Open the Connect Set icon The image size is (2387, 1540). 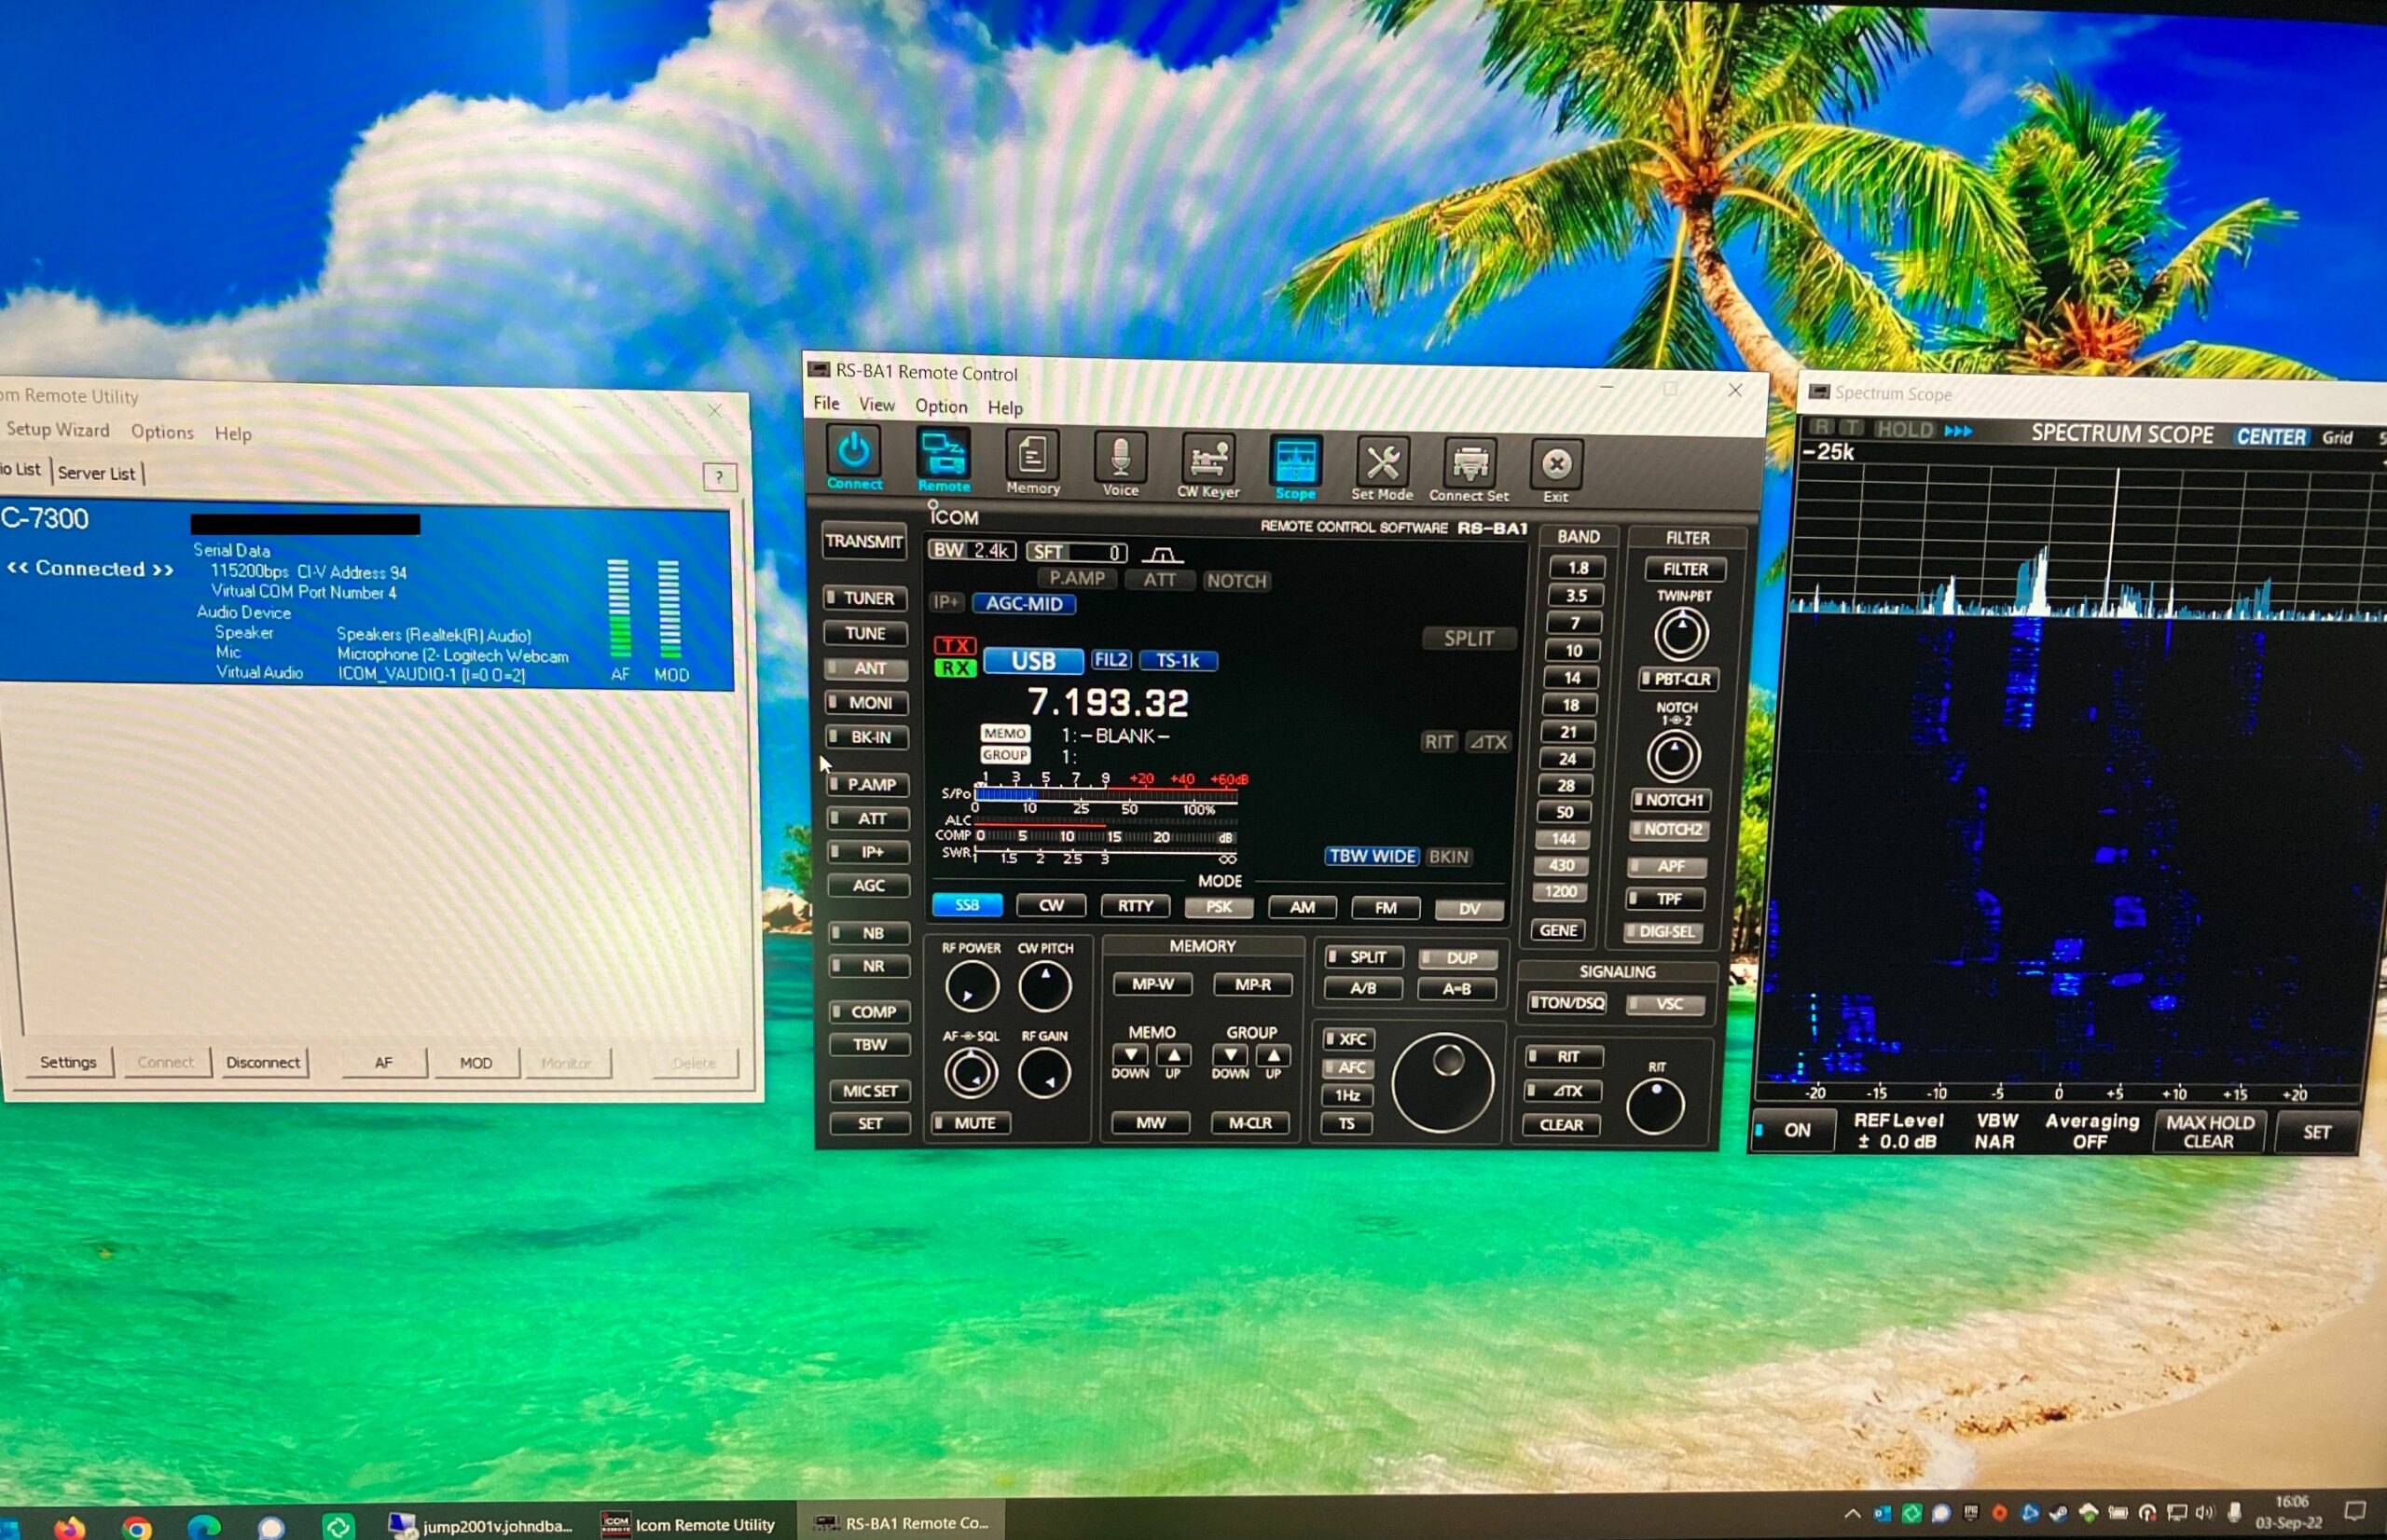coord(1469,469)
